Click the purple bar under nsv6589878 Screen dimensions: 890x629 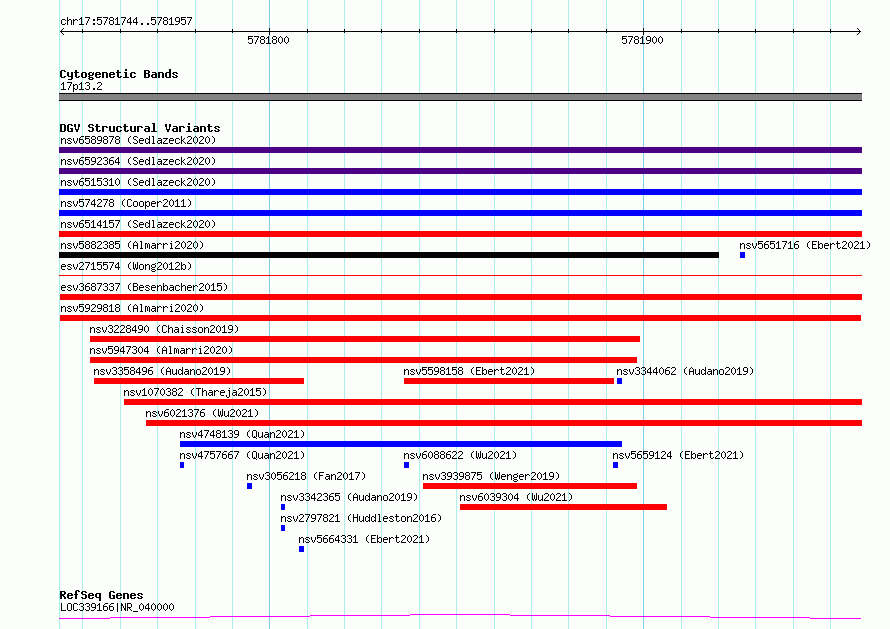(460, 150)
